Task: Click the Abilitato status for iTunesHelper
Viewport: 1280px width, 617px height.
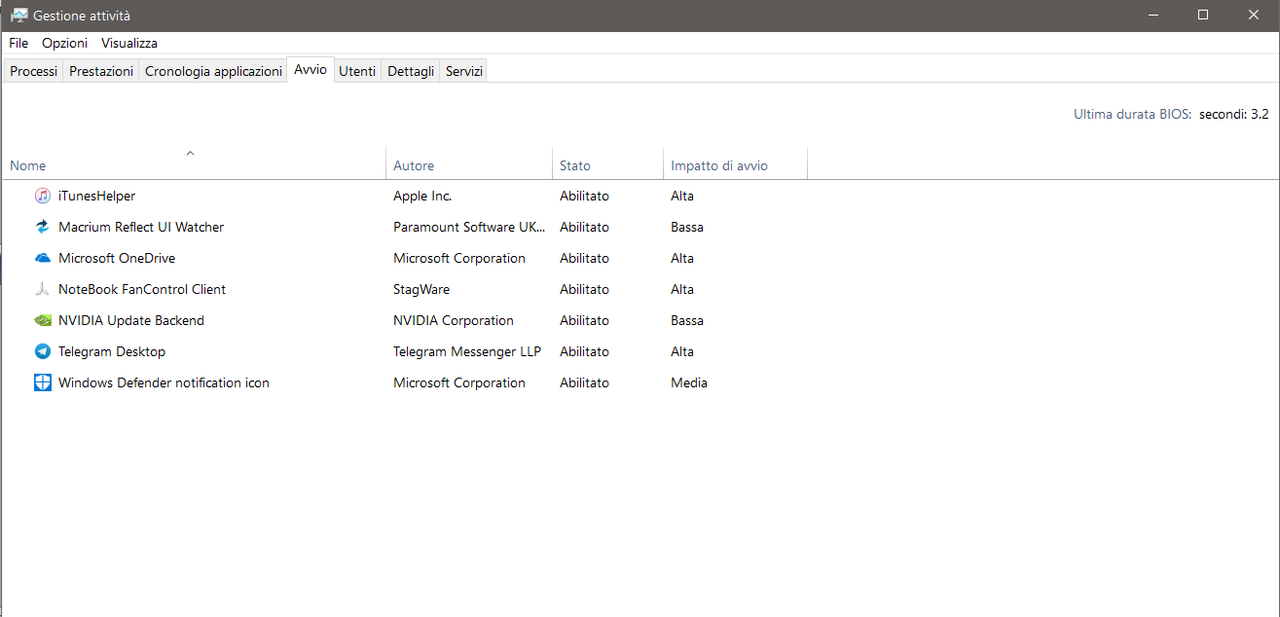Action: (x=584, y=196)
